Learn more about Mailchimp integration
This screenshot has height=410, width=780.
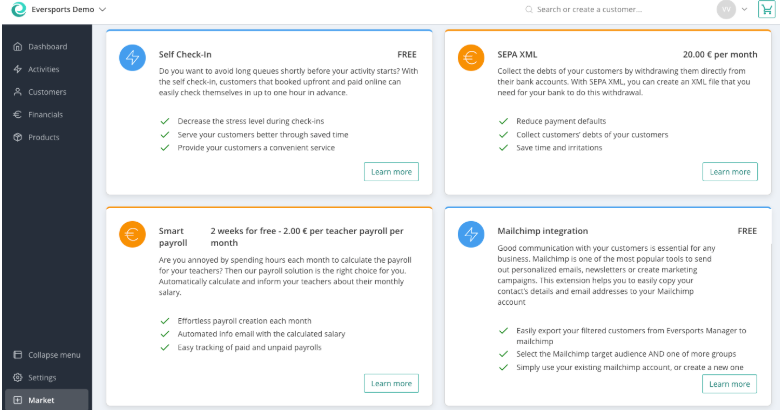point(729,384)
